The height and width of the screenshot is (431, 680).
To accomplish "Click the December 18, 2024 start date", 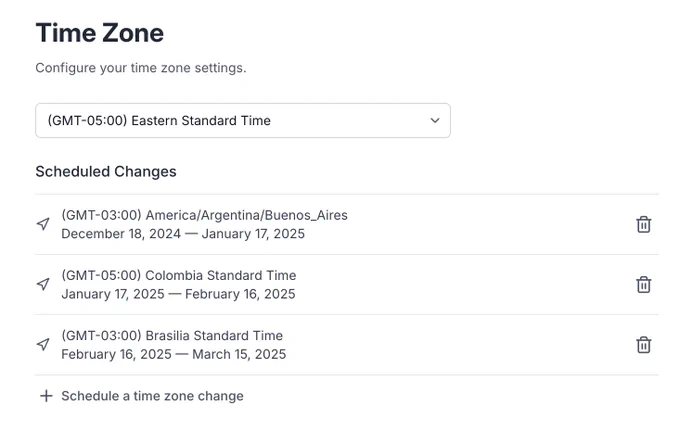I will coord(121,234).
